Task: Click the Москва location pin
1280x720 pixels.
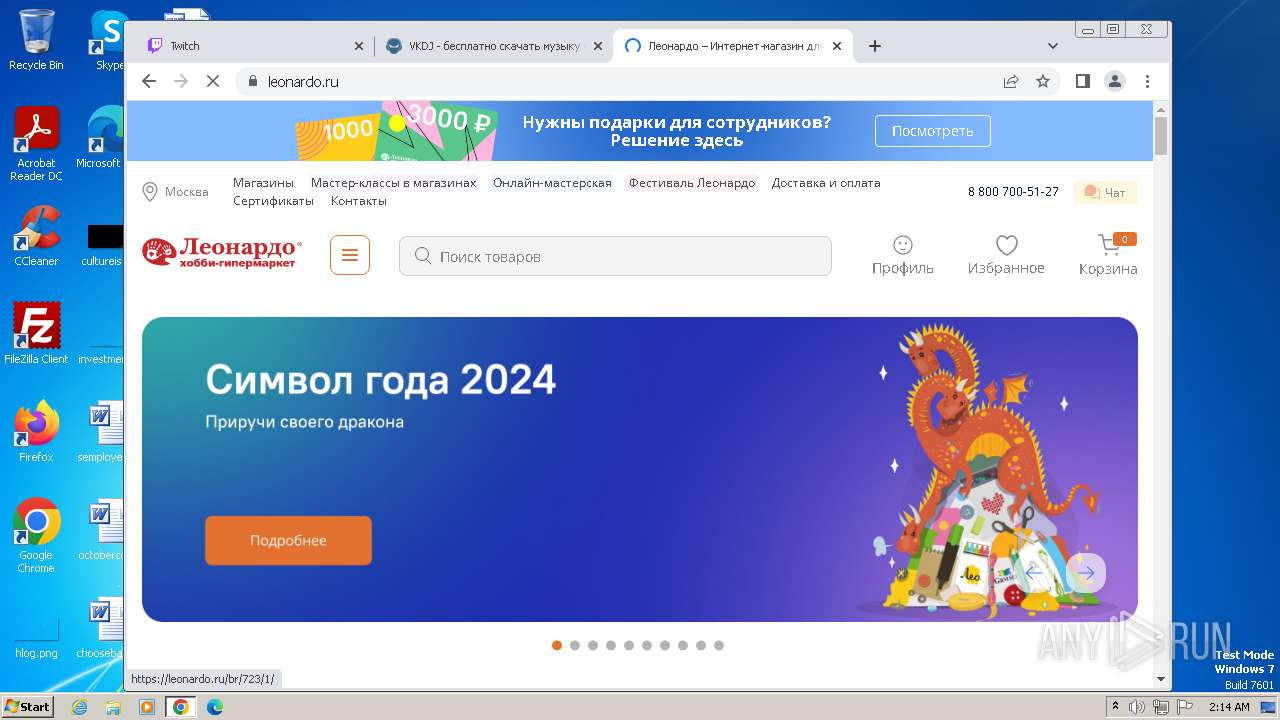Action: (x=150, y=192)
